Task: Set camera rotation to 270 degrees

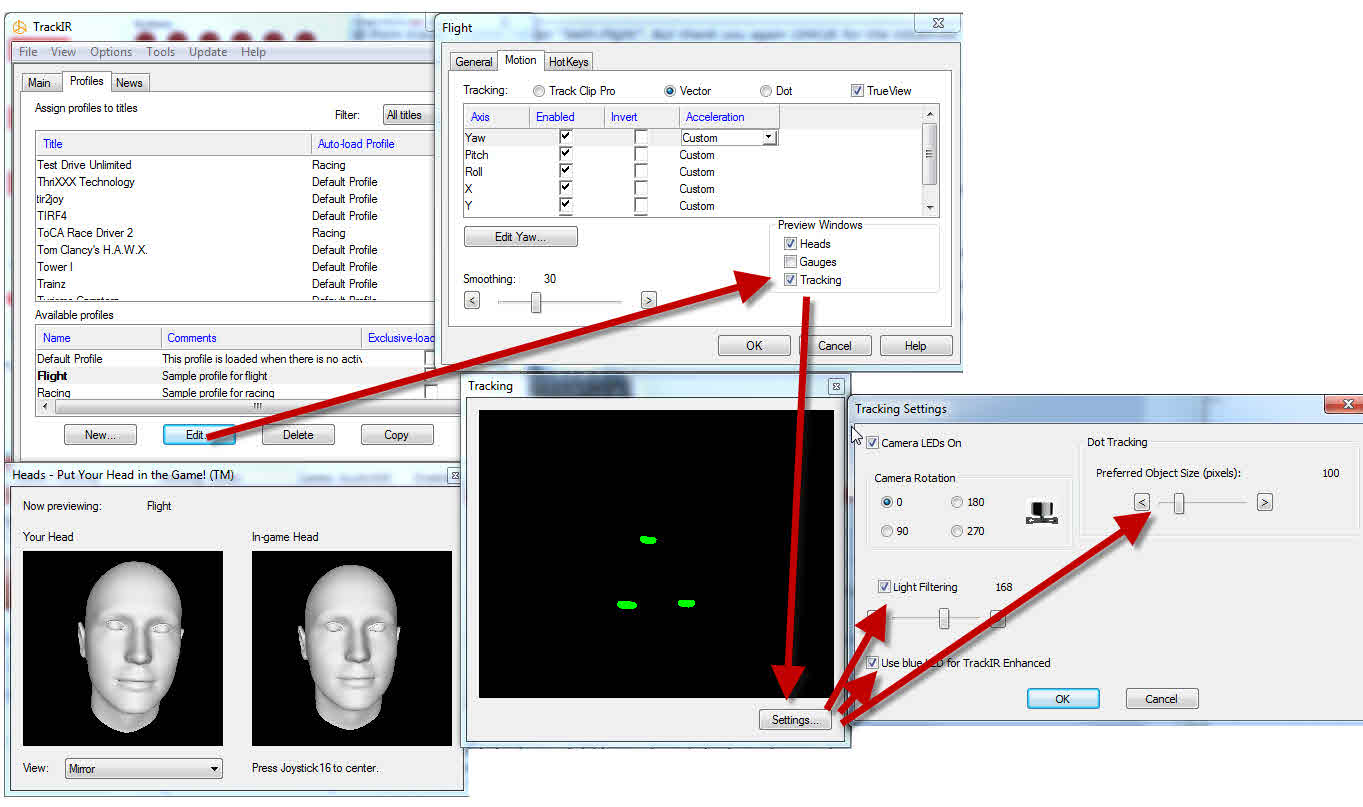Action: coord(957,531)
